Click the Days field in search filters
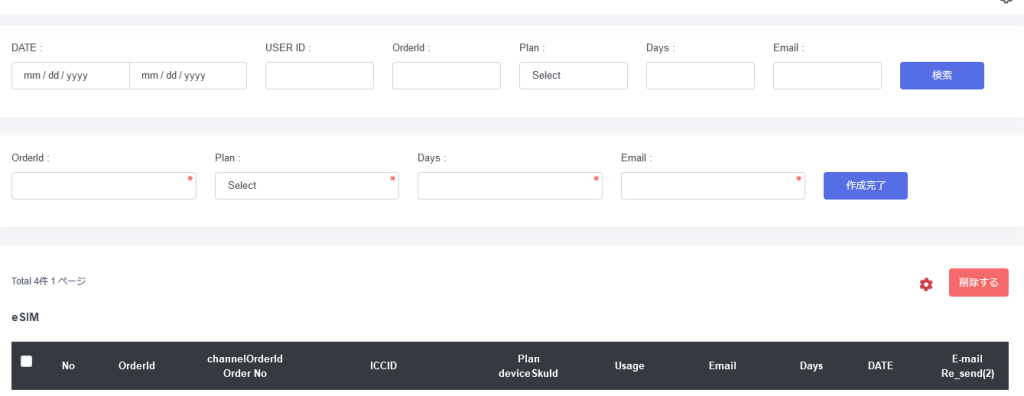 700,76
